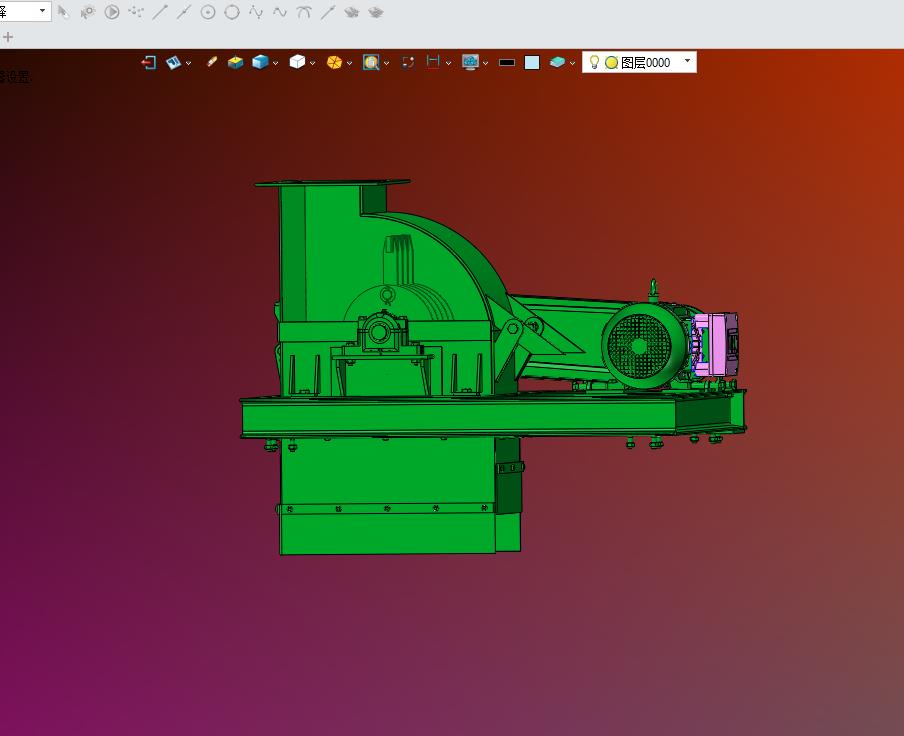The width and height of the screenshot is (904, 736).
Task: Click the light blue color swatch
Action: point(532,62)
